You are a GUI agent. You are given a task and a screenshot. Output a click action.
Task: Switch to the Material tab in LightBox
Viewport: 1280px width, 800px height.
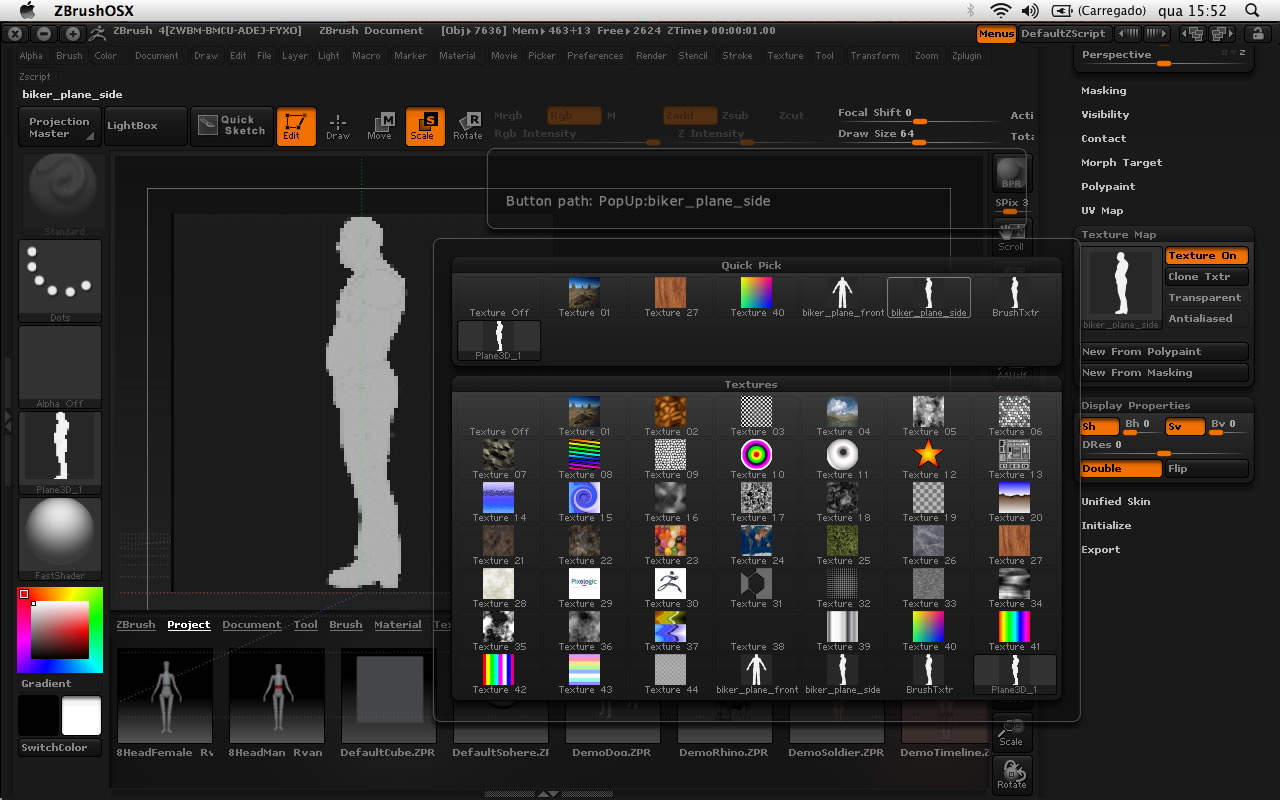[x=397, y=625]
